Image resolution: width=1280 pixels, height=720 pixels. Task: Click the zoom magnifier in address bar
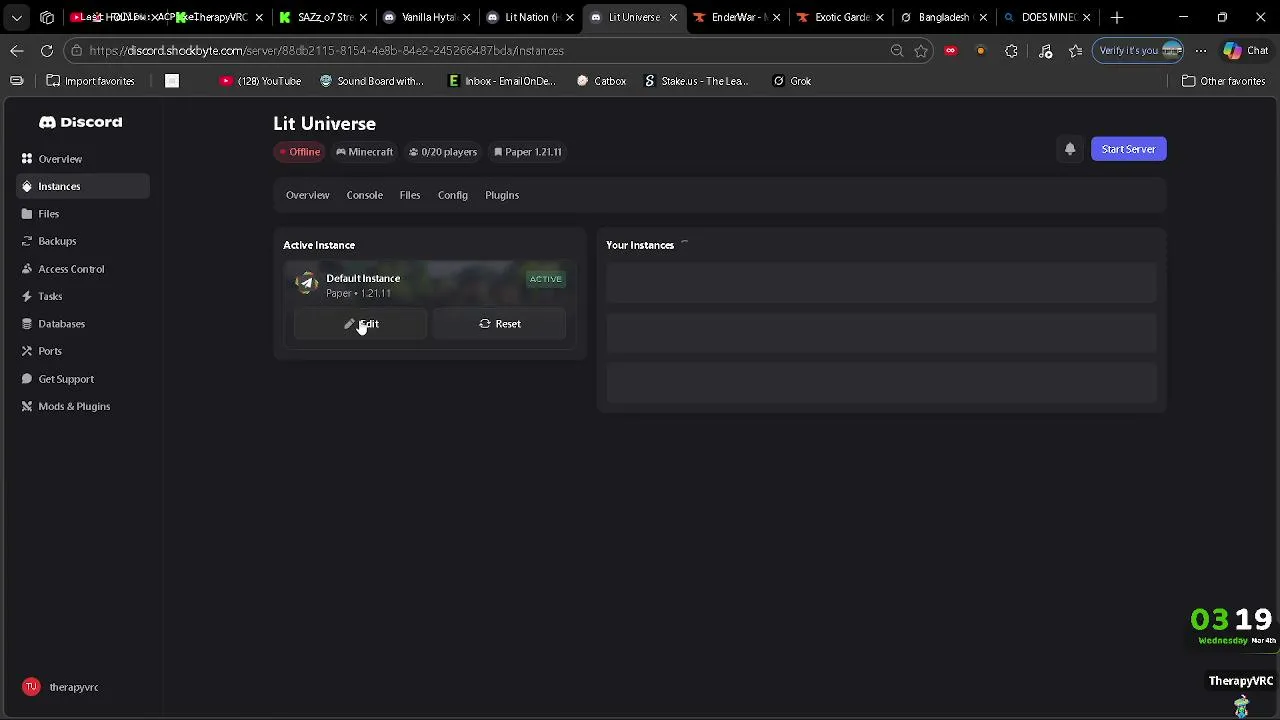(x=897, y=50)
